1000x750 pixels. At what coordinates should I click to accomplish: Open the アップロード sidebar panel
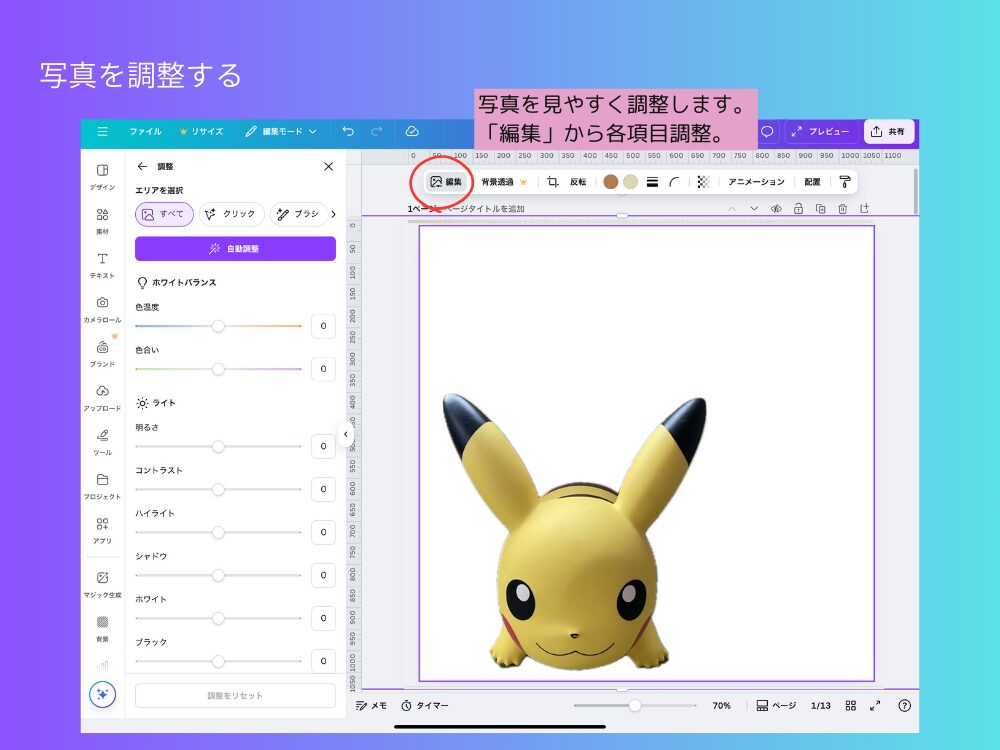(x=102, y=397)
